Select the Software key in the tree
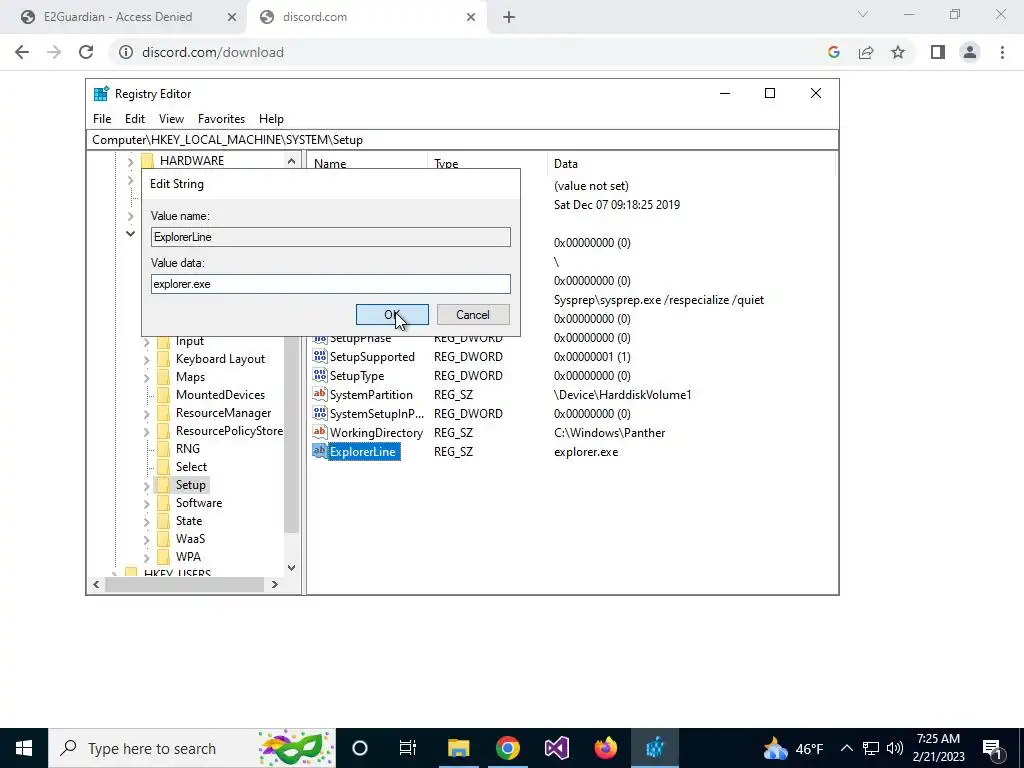 point(199,503)
